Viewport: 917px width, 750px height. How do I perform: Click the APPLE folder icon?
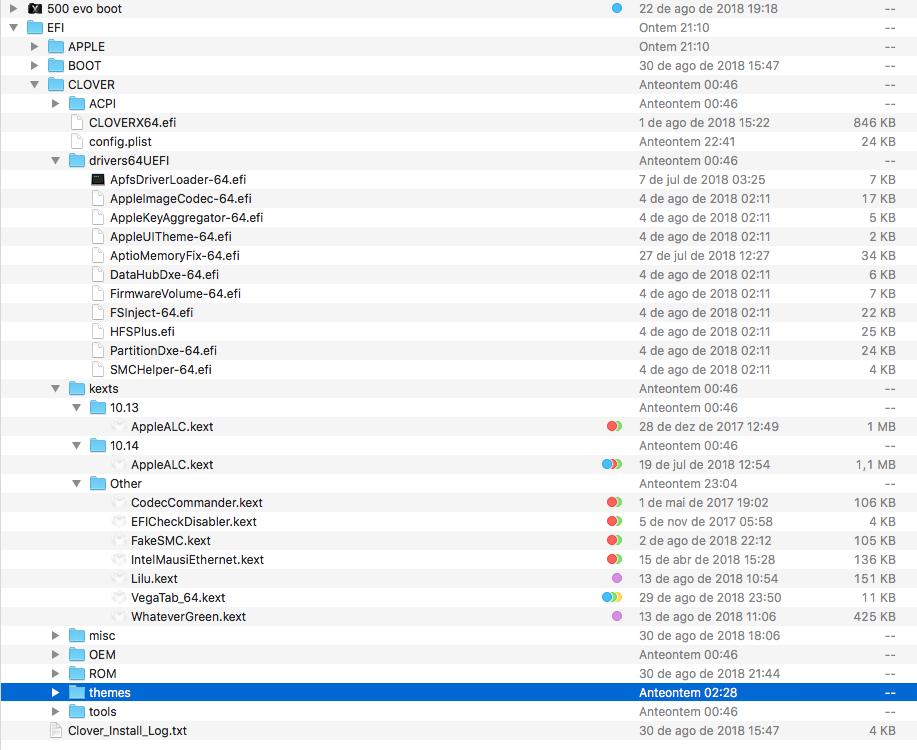[x=56, y=47]
